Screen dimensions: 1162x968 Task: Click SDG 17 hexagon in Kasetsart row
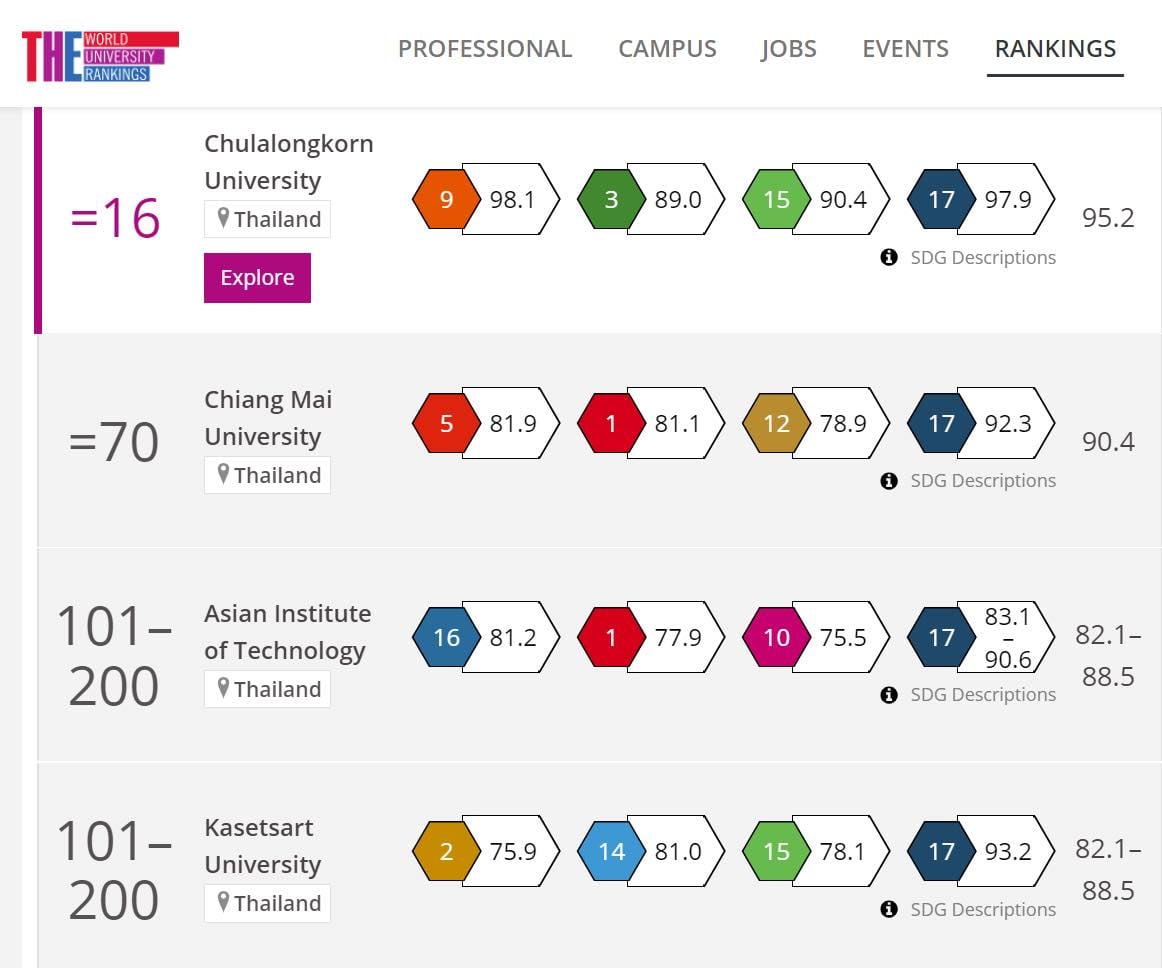[941, 852]
